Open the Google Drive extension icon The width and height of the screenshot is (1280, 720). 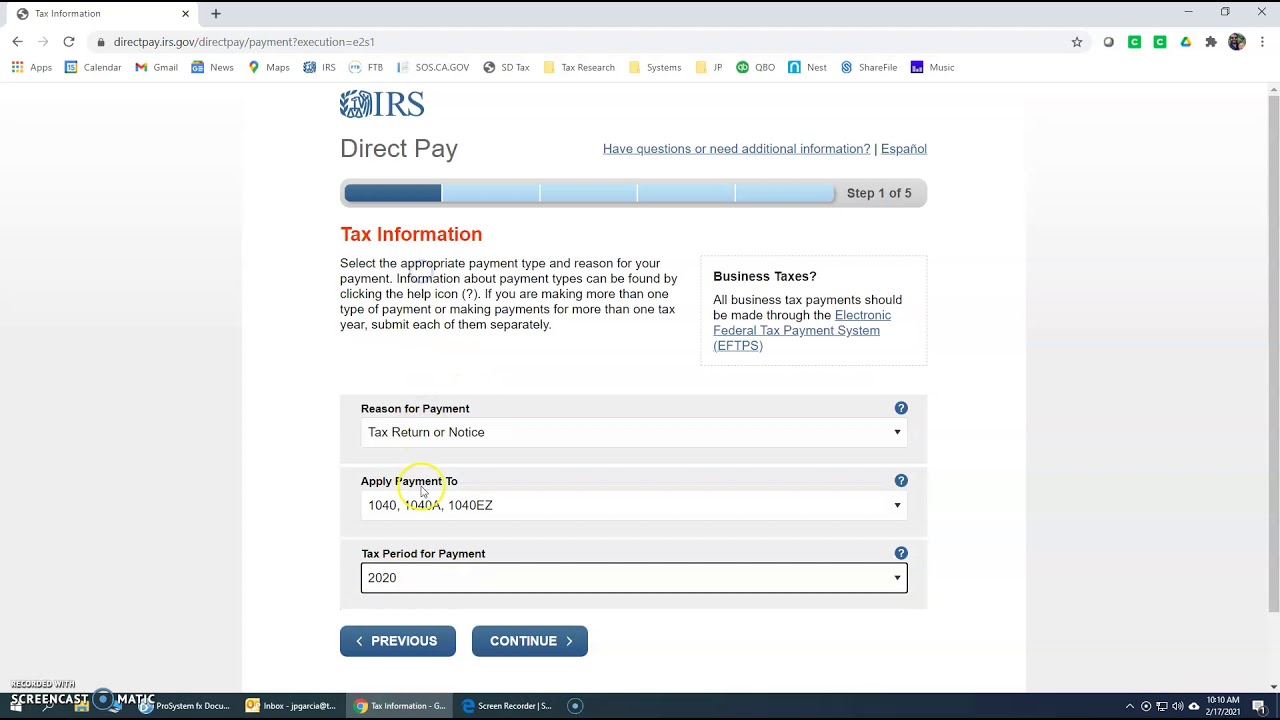[x=1186, y=42]
